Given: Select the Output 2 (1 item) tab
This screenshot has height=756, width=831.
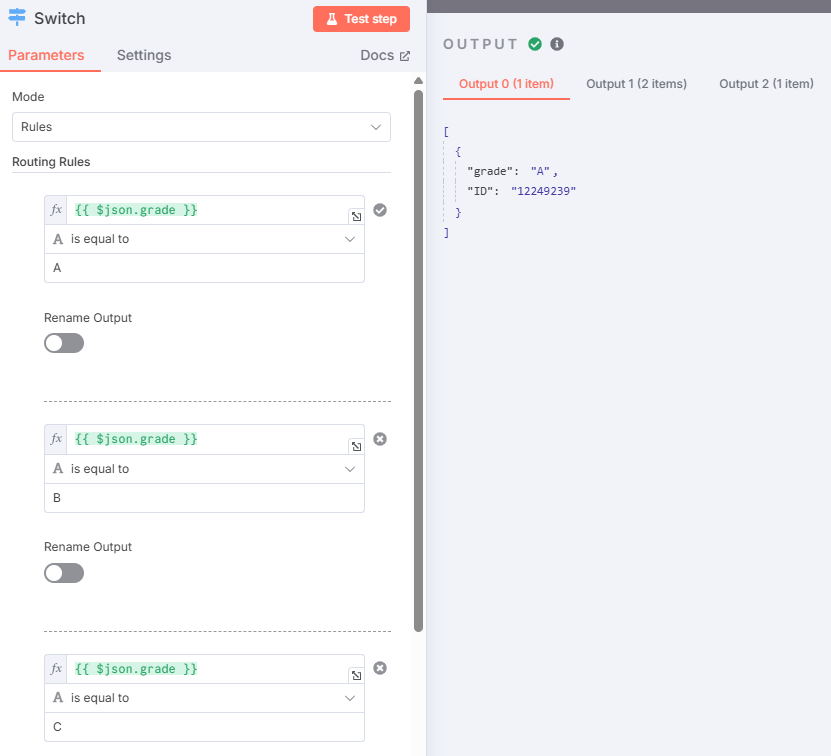Looking at the screenshot, I should 766,84.
